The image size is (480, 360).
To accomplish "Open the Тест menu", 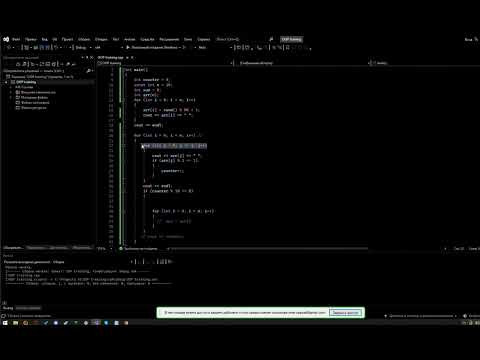I will [116, 39].
